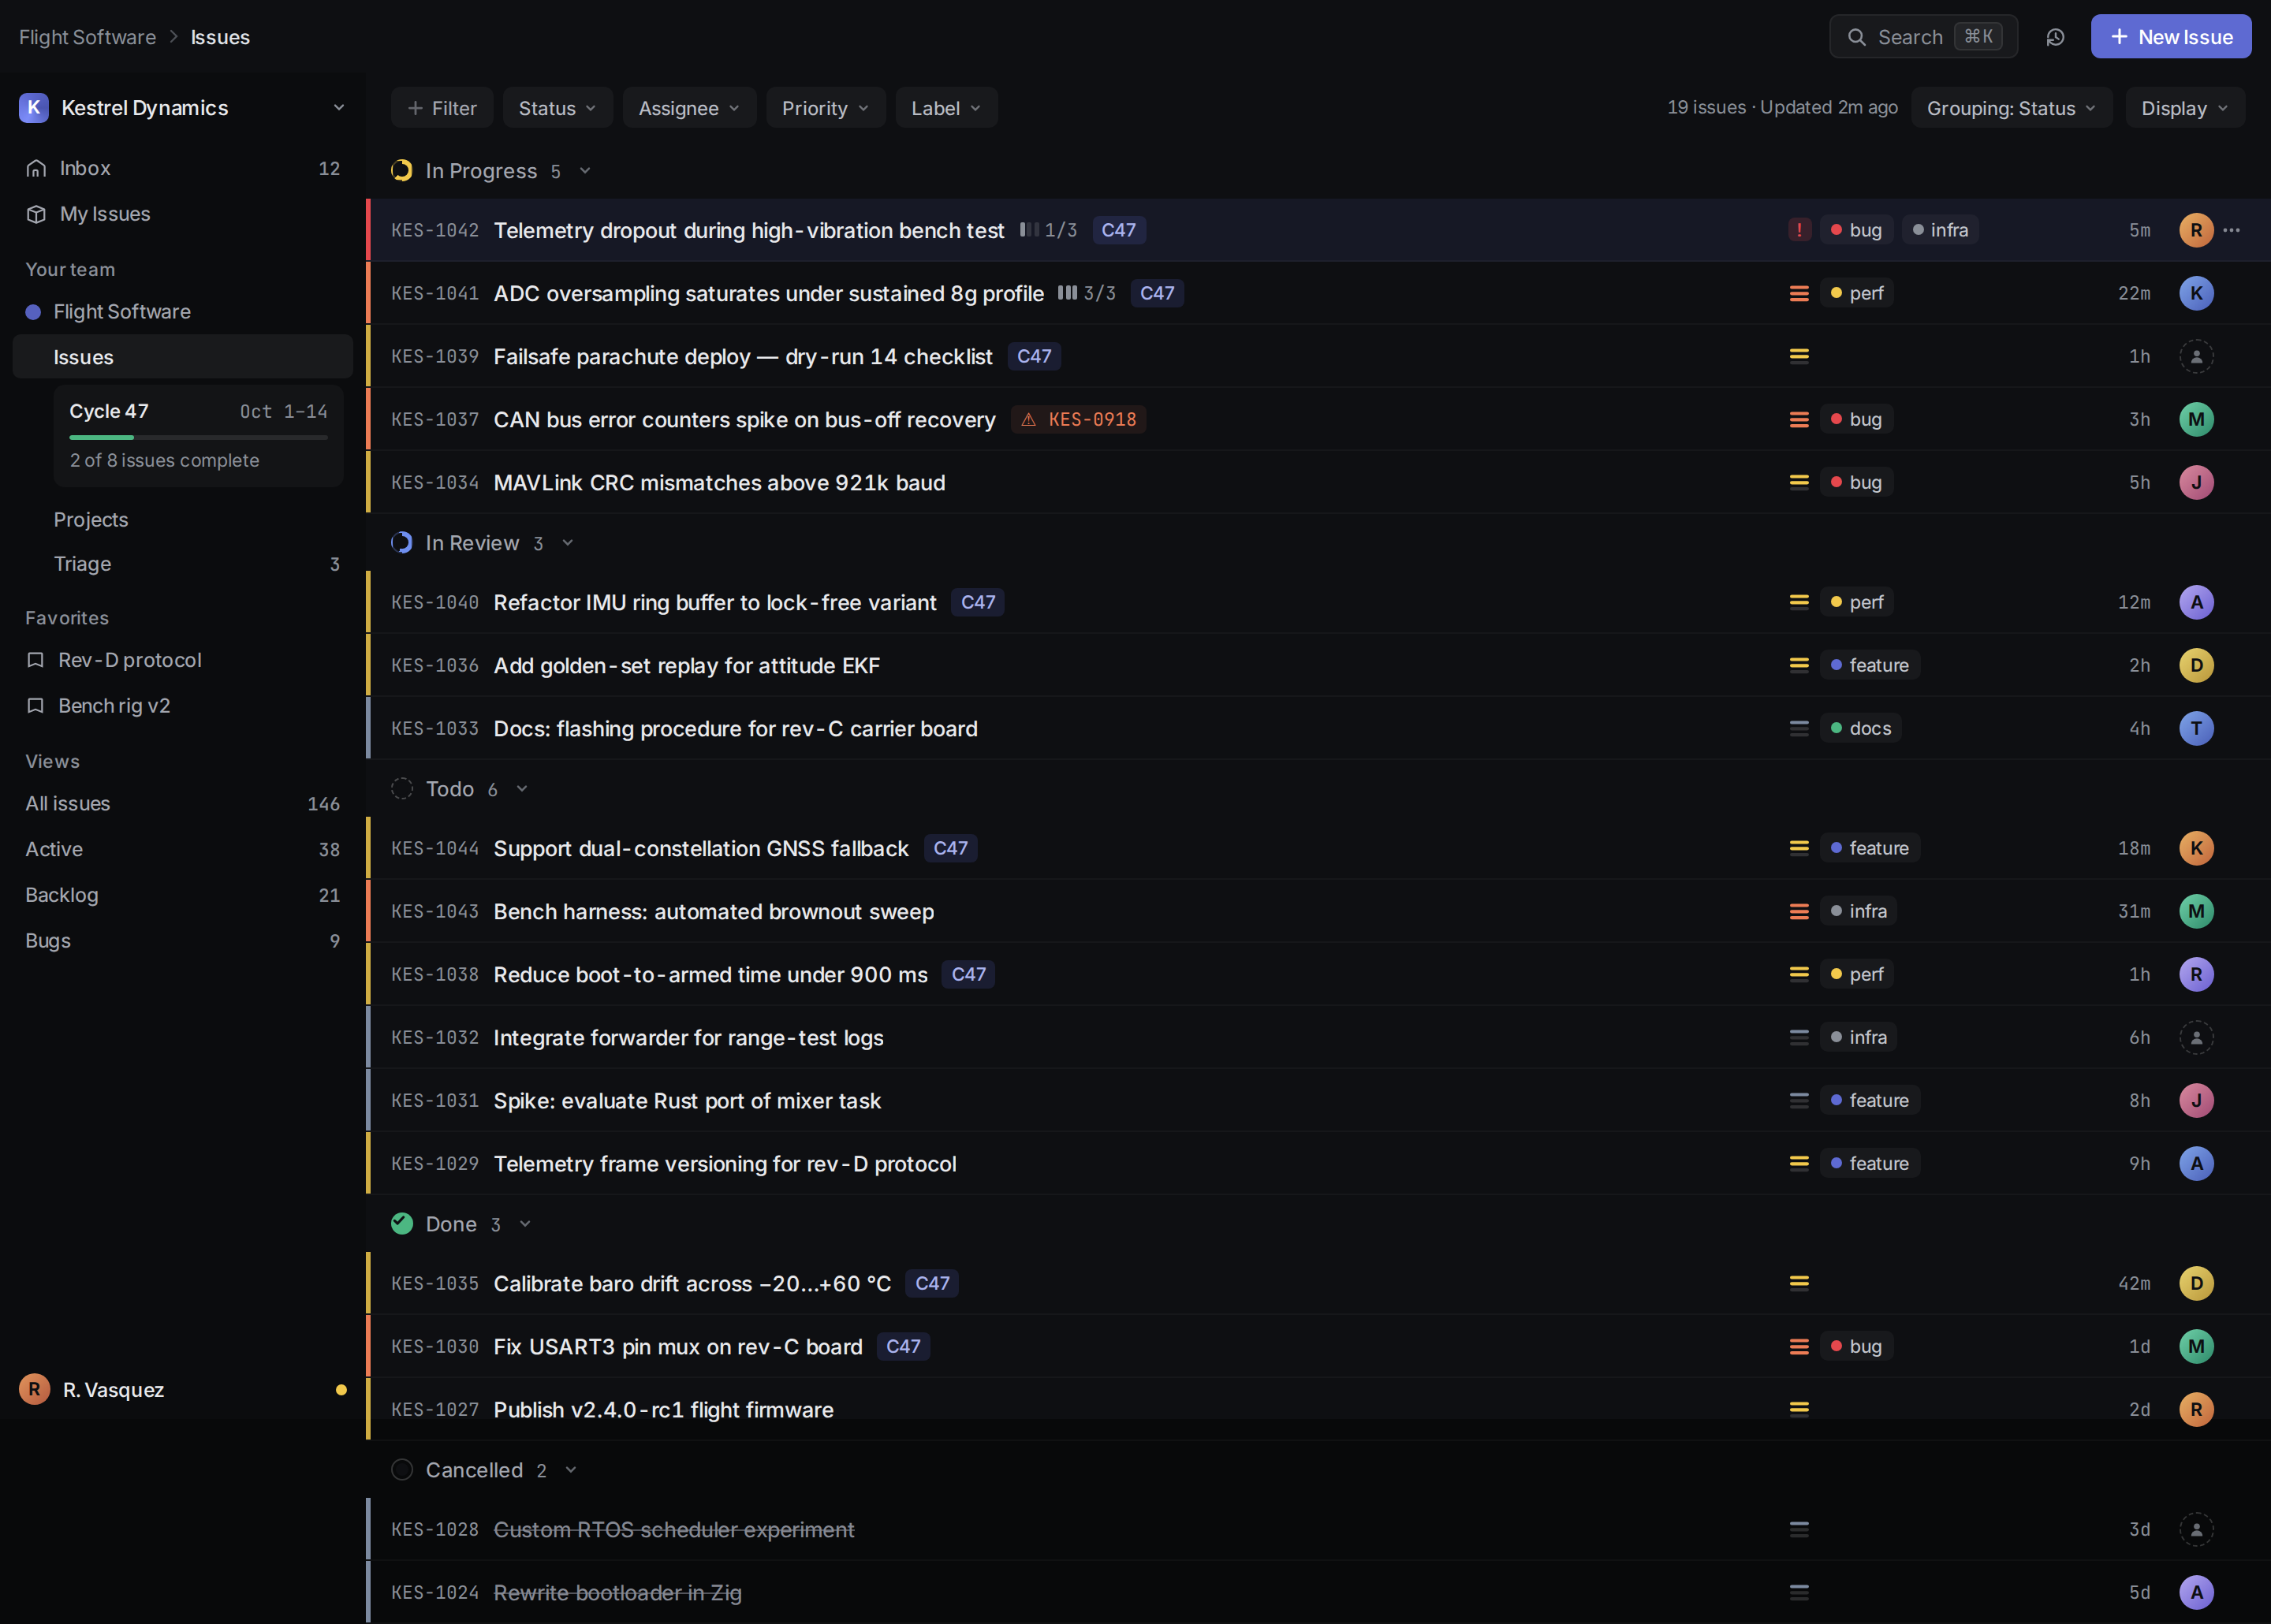Select the Bugs view
The width and height of the screenshot is (2271, 1624).
coord(183,941)
